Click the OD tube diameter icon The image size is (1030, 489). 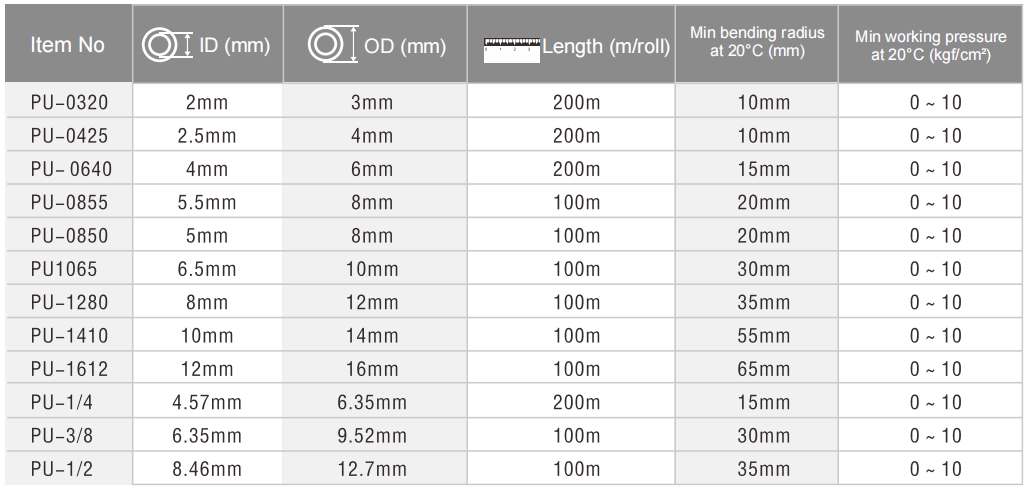[333, 44]
